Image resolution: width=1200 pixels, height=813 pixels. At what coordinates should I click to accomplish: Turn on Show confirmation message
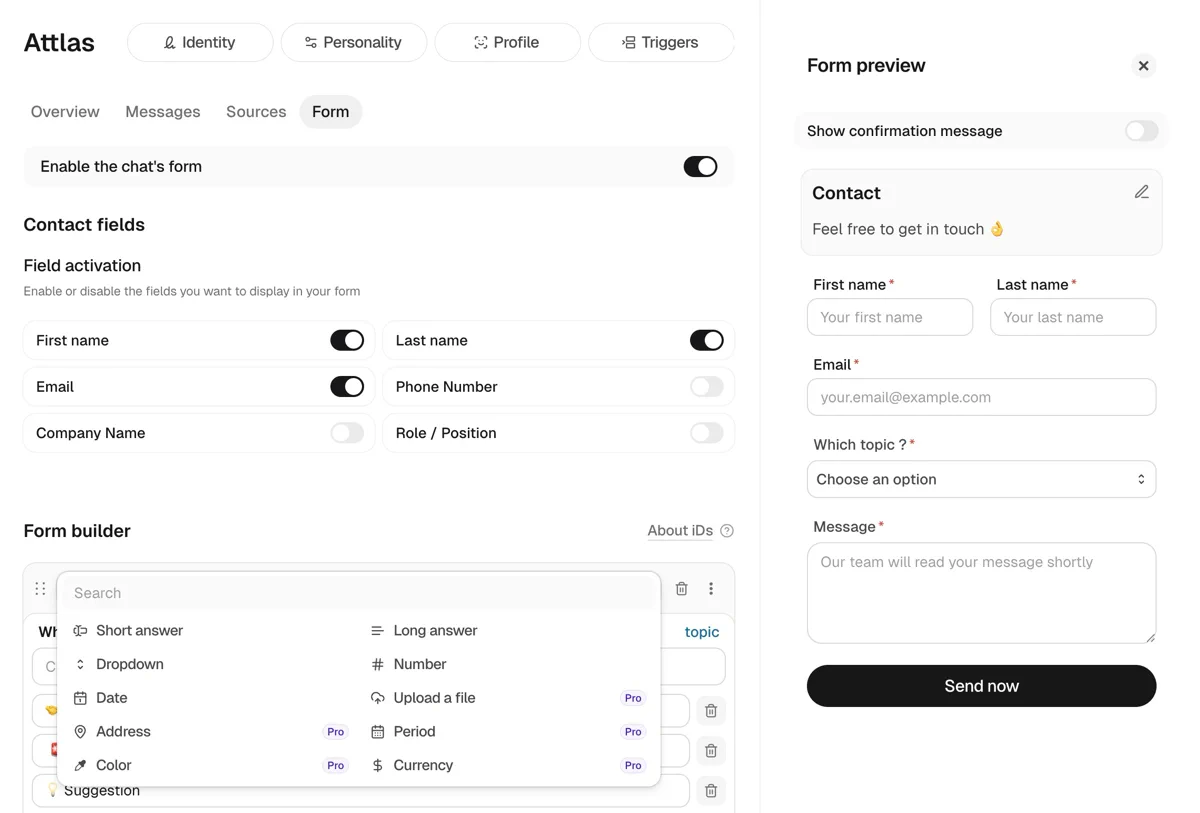point(1139,130)
